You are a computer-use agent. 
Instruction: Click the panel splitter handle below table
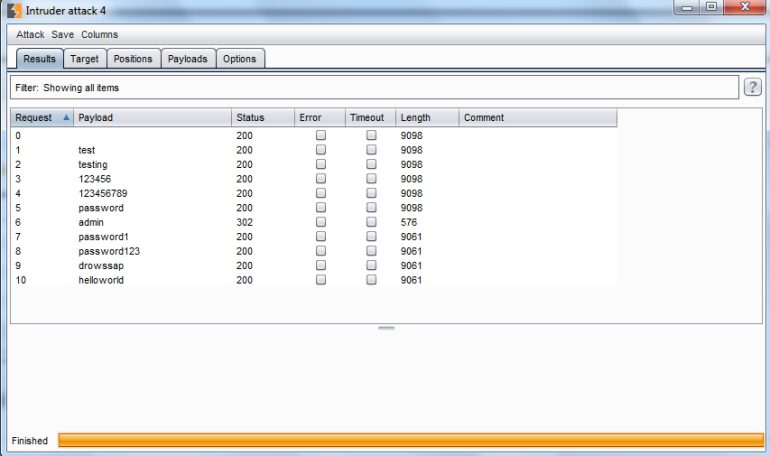point(386,328)
